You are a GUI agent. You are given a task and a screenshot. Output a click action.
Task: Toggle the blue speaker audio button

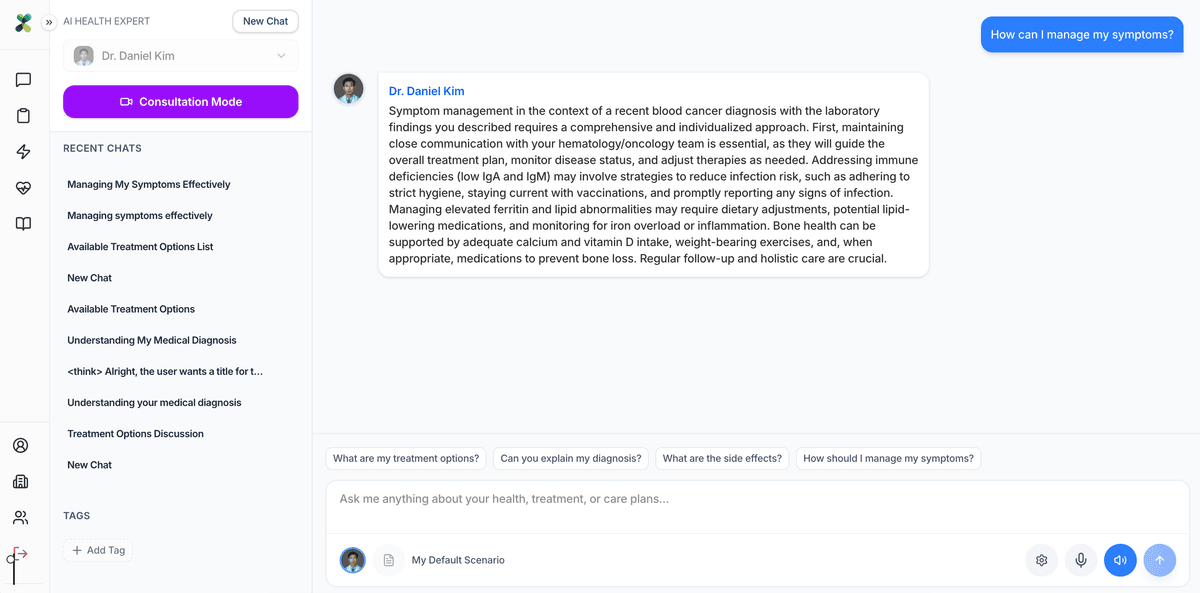coord(1120,560)
